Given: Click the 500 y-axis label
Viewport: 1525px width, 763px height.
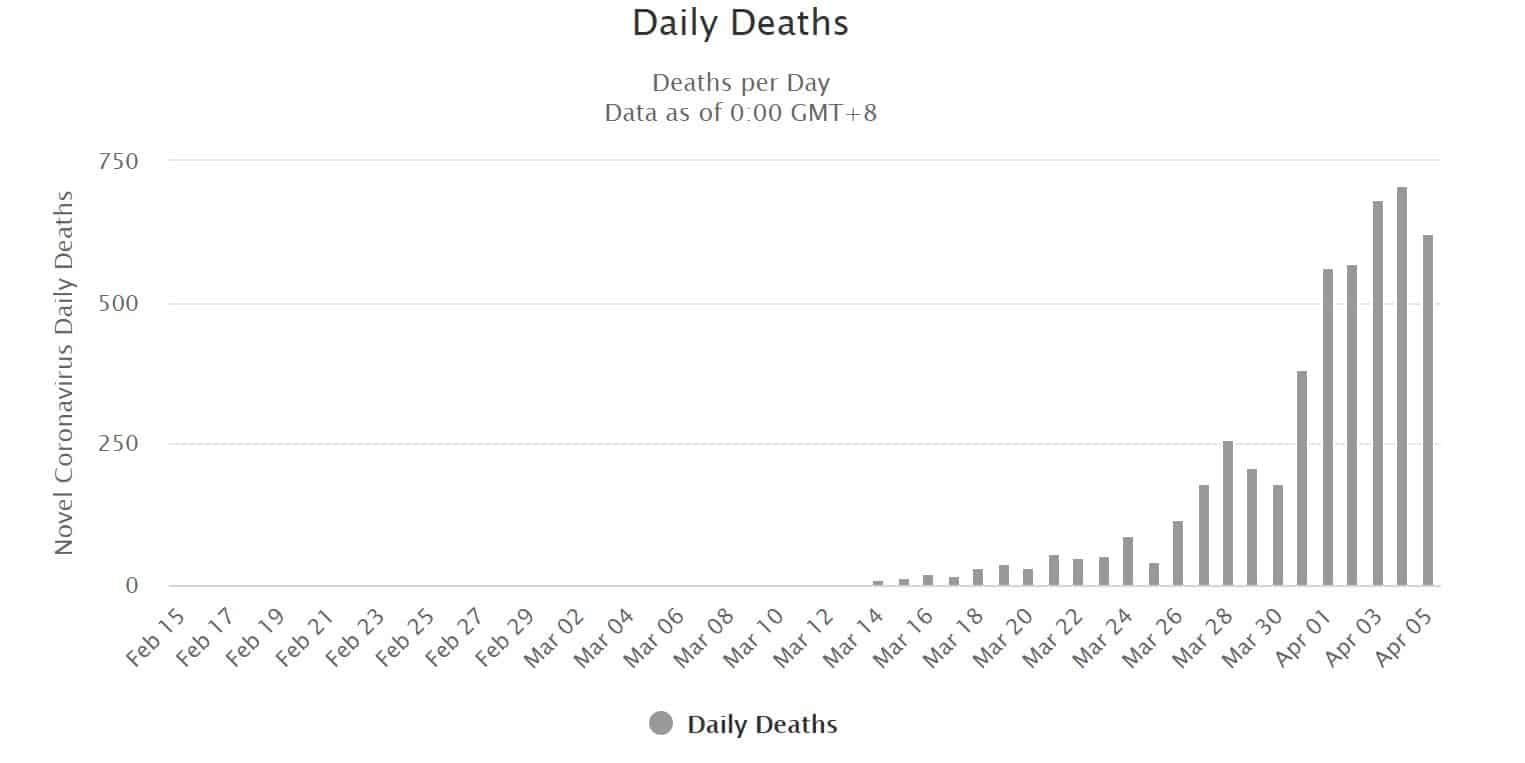Looking at the screenshot, I should (118, 303).
